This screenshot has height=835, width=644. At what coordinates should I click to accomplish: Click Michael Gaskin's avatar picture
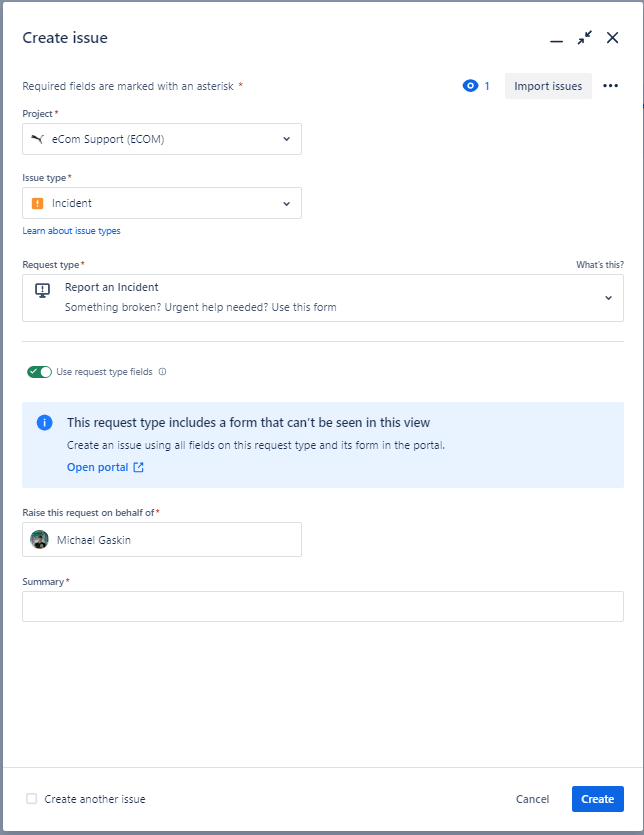[x=39, y=539]
